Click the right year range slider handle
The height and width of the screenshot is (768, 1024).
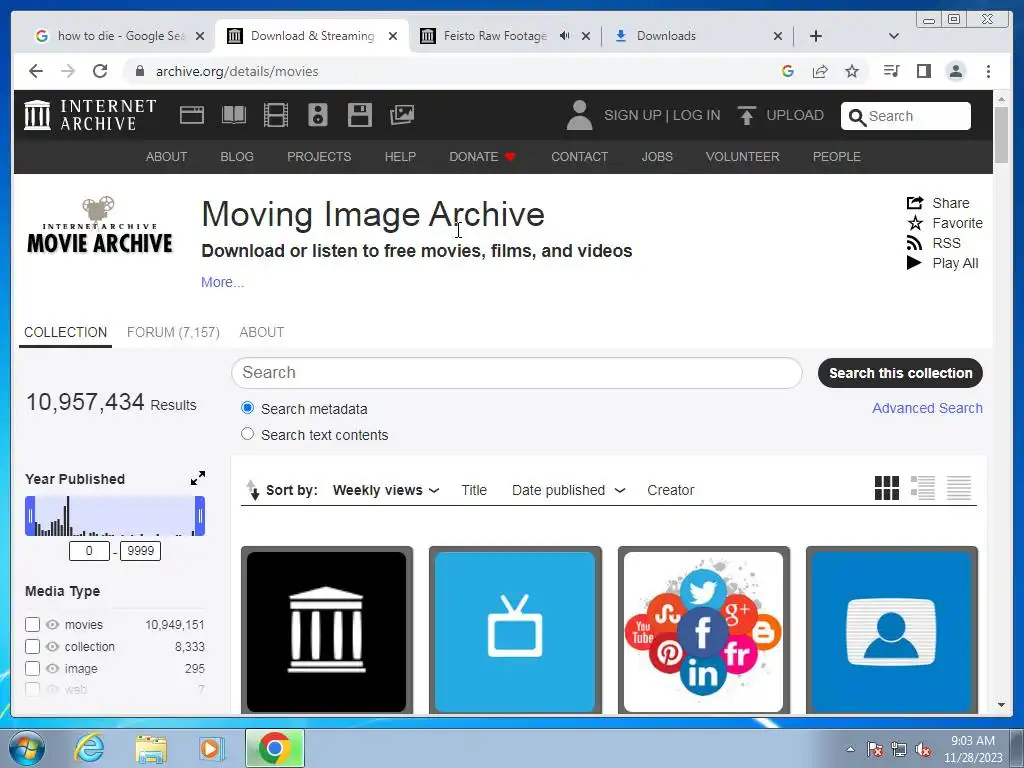(x=200, y=516)
